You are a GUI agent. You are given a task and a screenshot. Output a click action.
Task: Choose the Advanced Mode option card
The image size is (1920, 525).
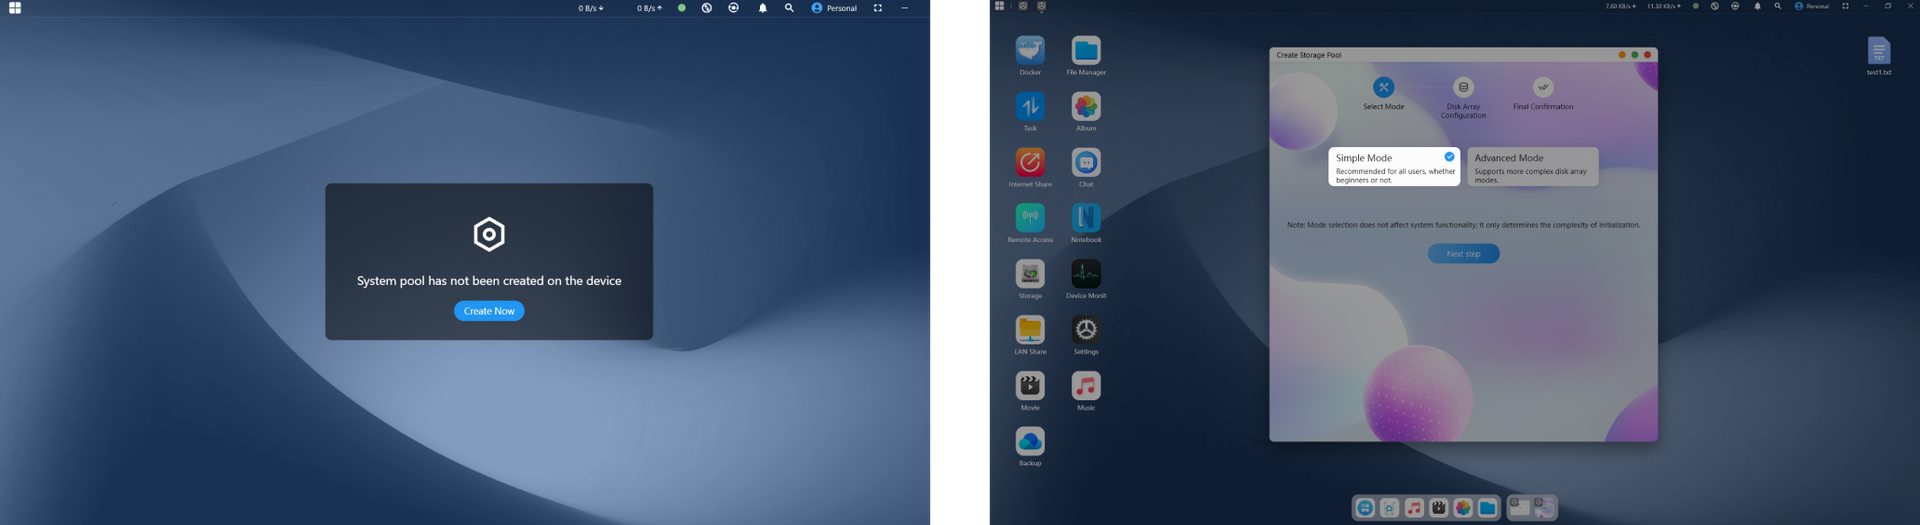tap(1532, 167)
